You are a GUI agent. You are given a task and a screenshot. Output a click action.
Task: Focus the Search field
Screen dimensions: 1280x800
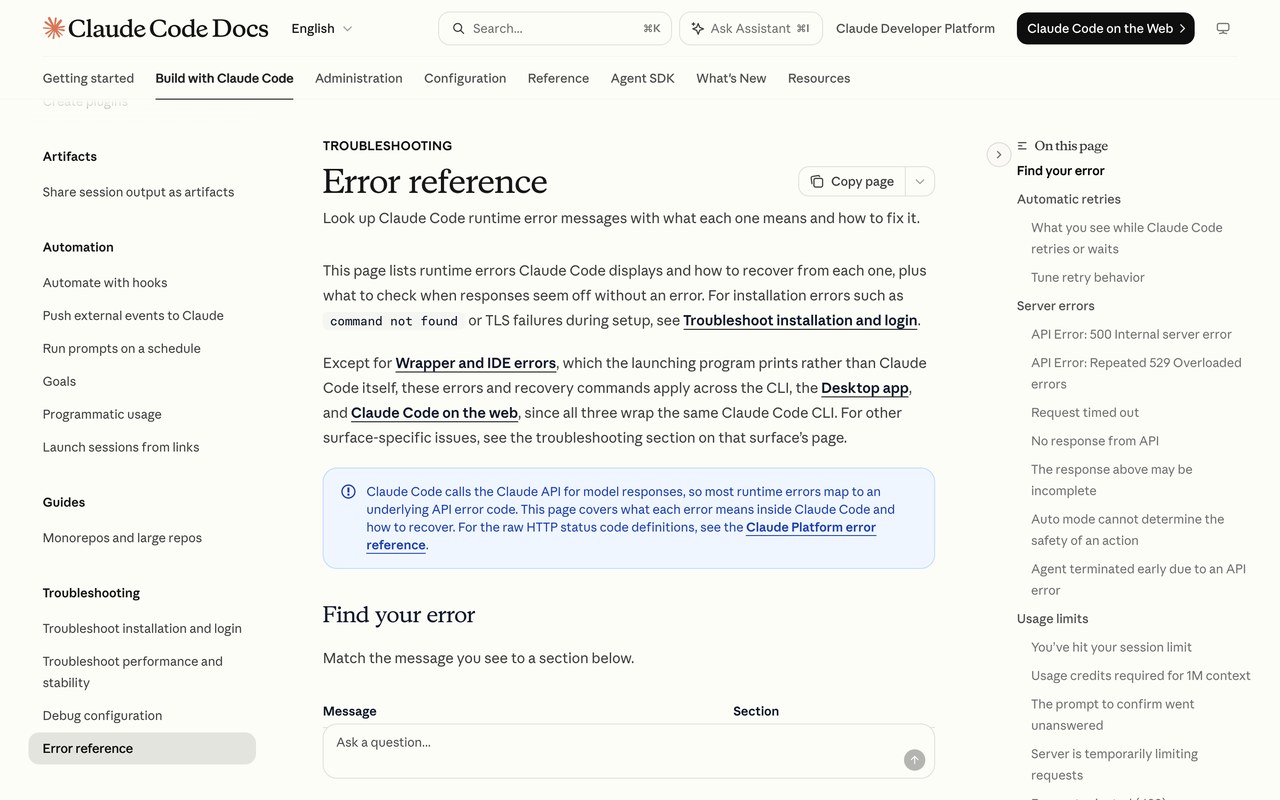click(555, 29)
